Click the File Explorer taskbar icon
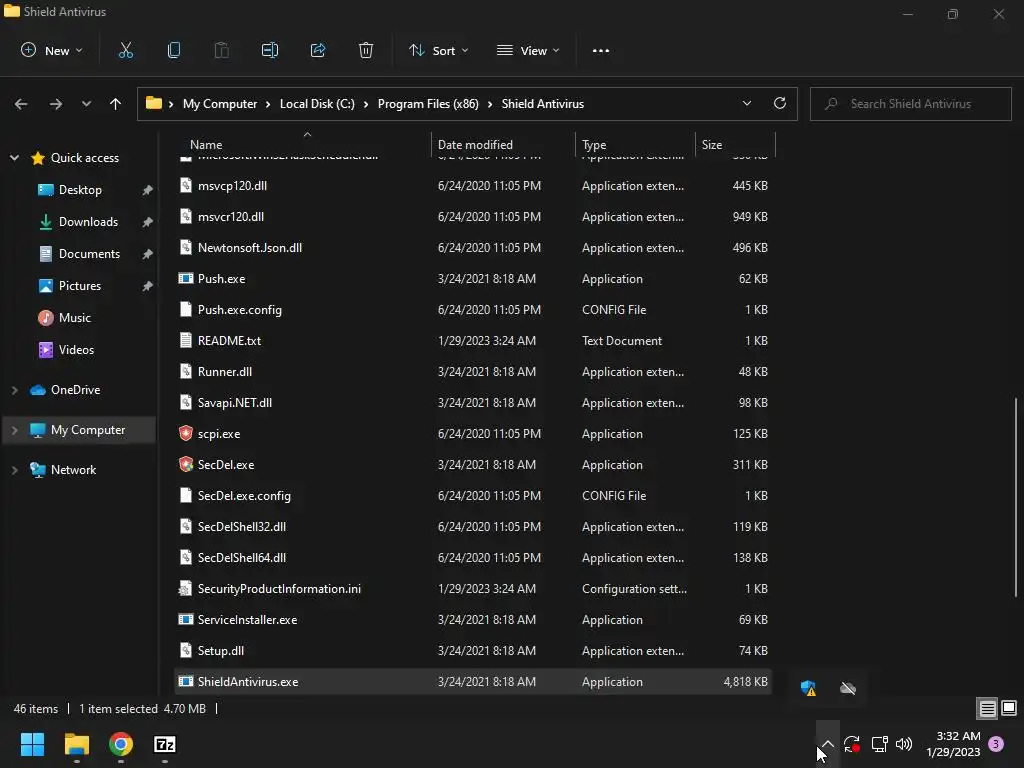1024x768 pixels. click(x=76, y=744)
